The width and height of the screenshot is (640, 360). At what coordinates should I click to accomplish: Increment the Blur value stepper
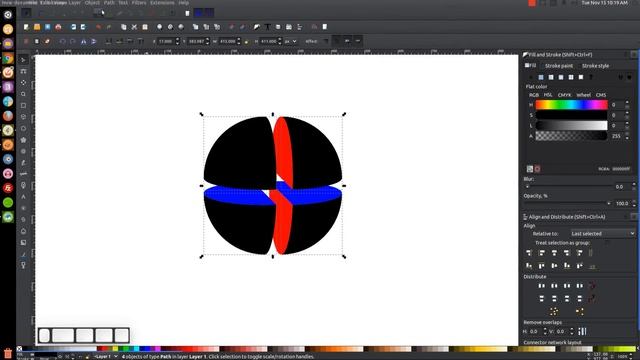(x=634, y=184)
